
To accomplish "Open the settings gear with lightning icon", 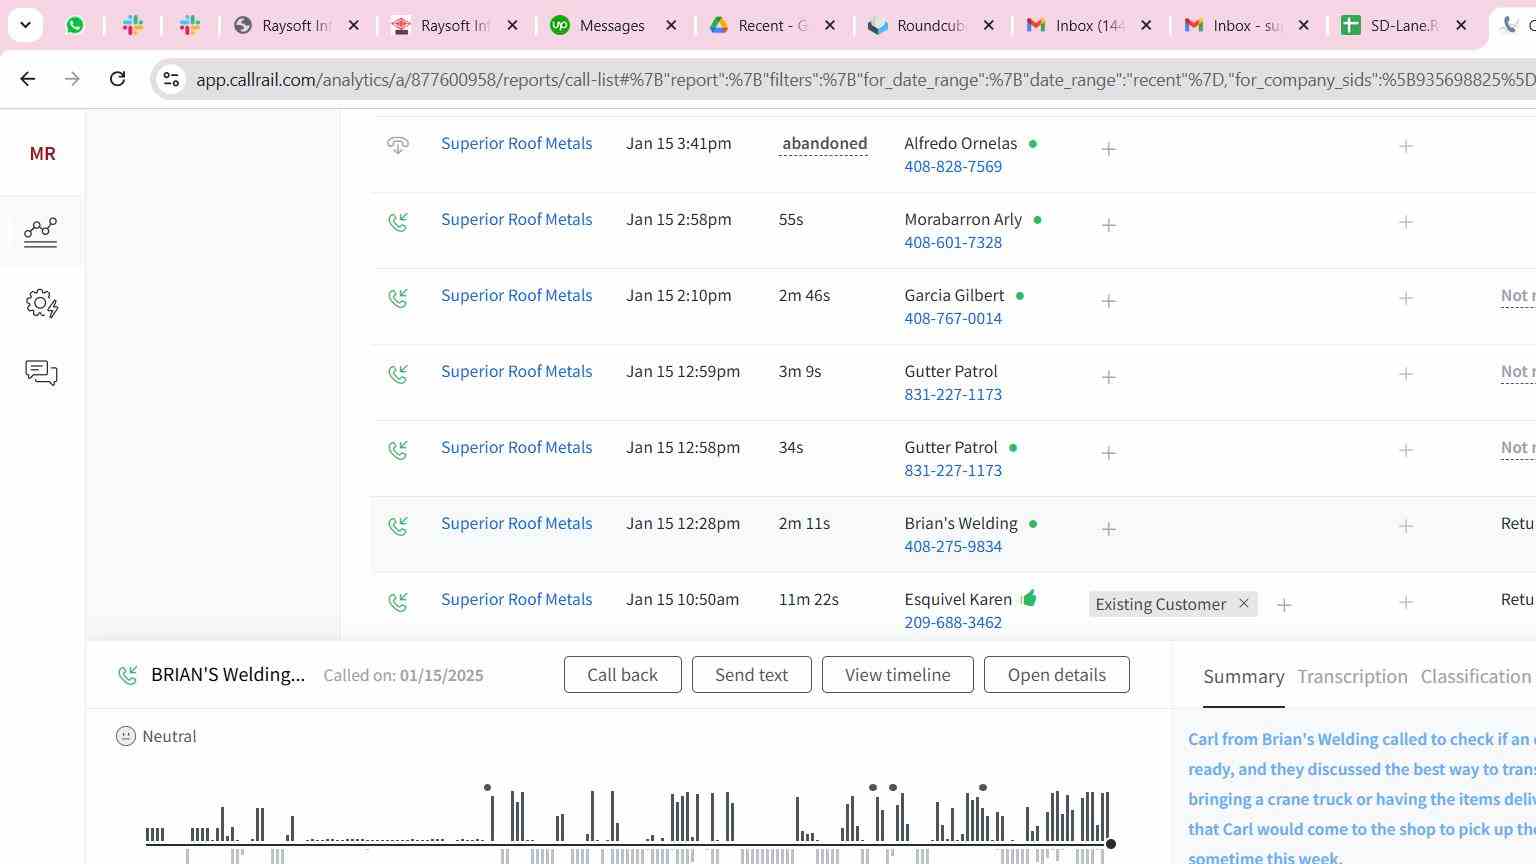I will (x=41, y=303).
